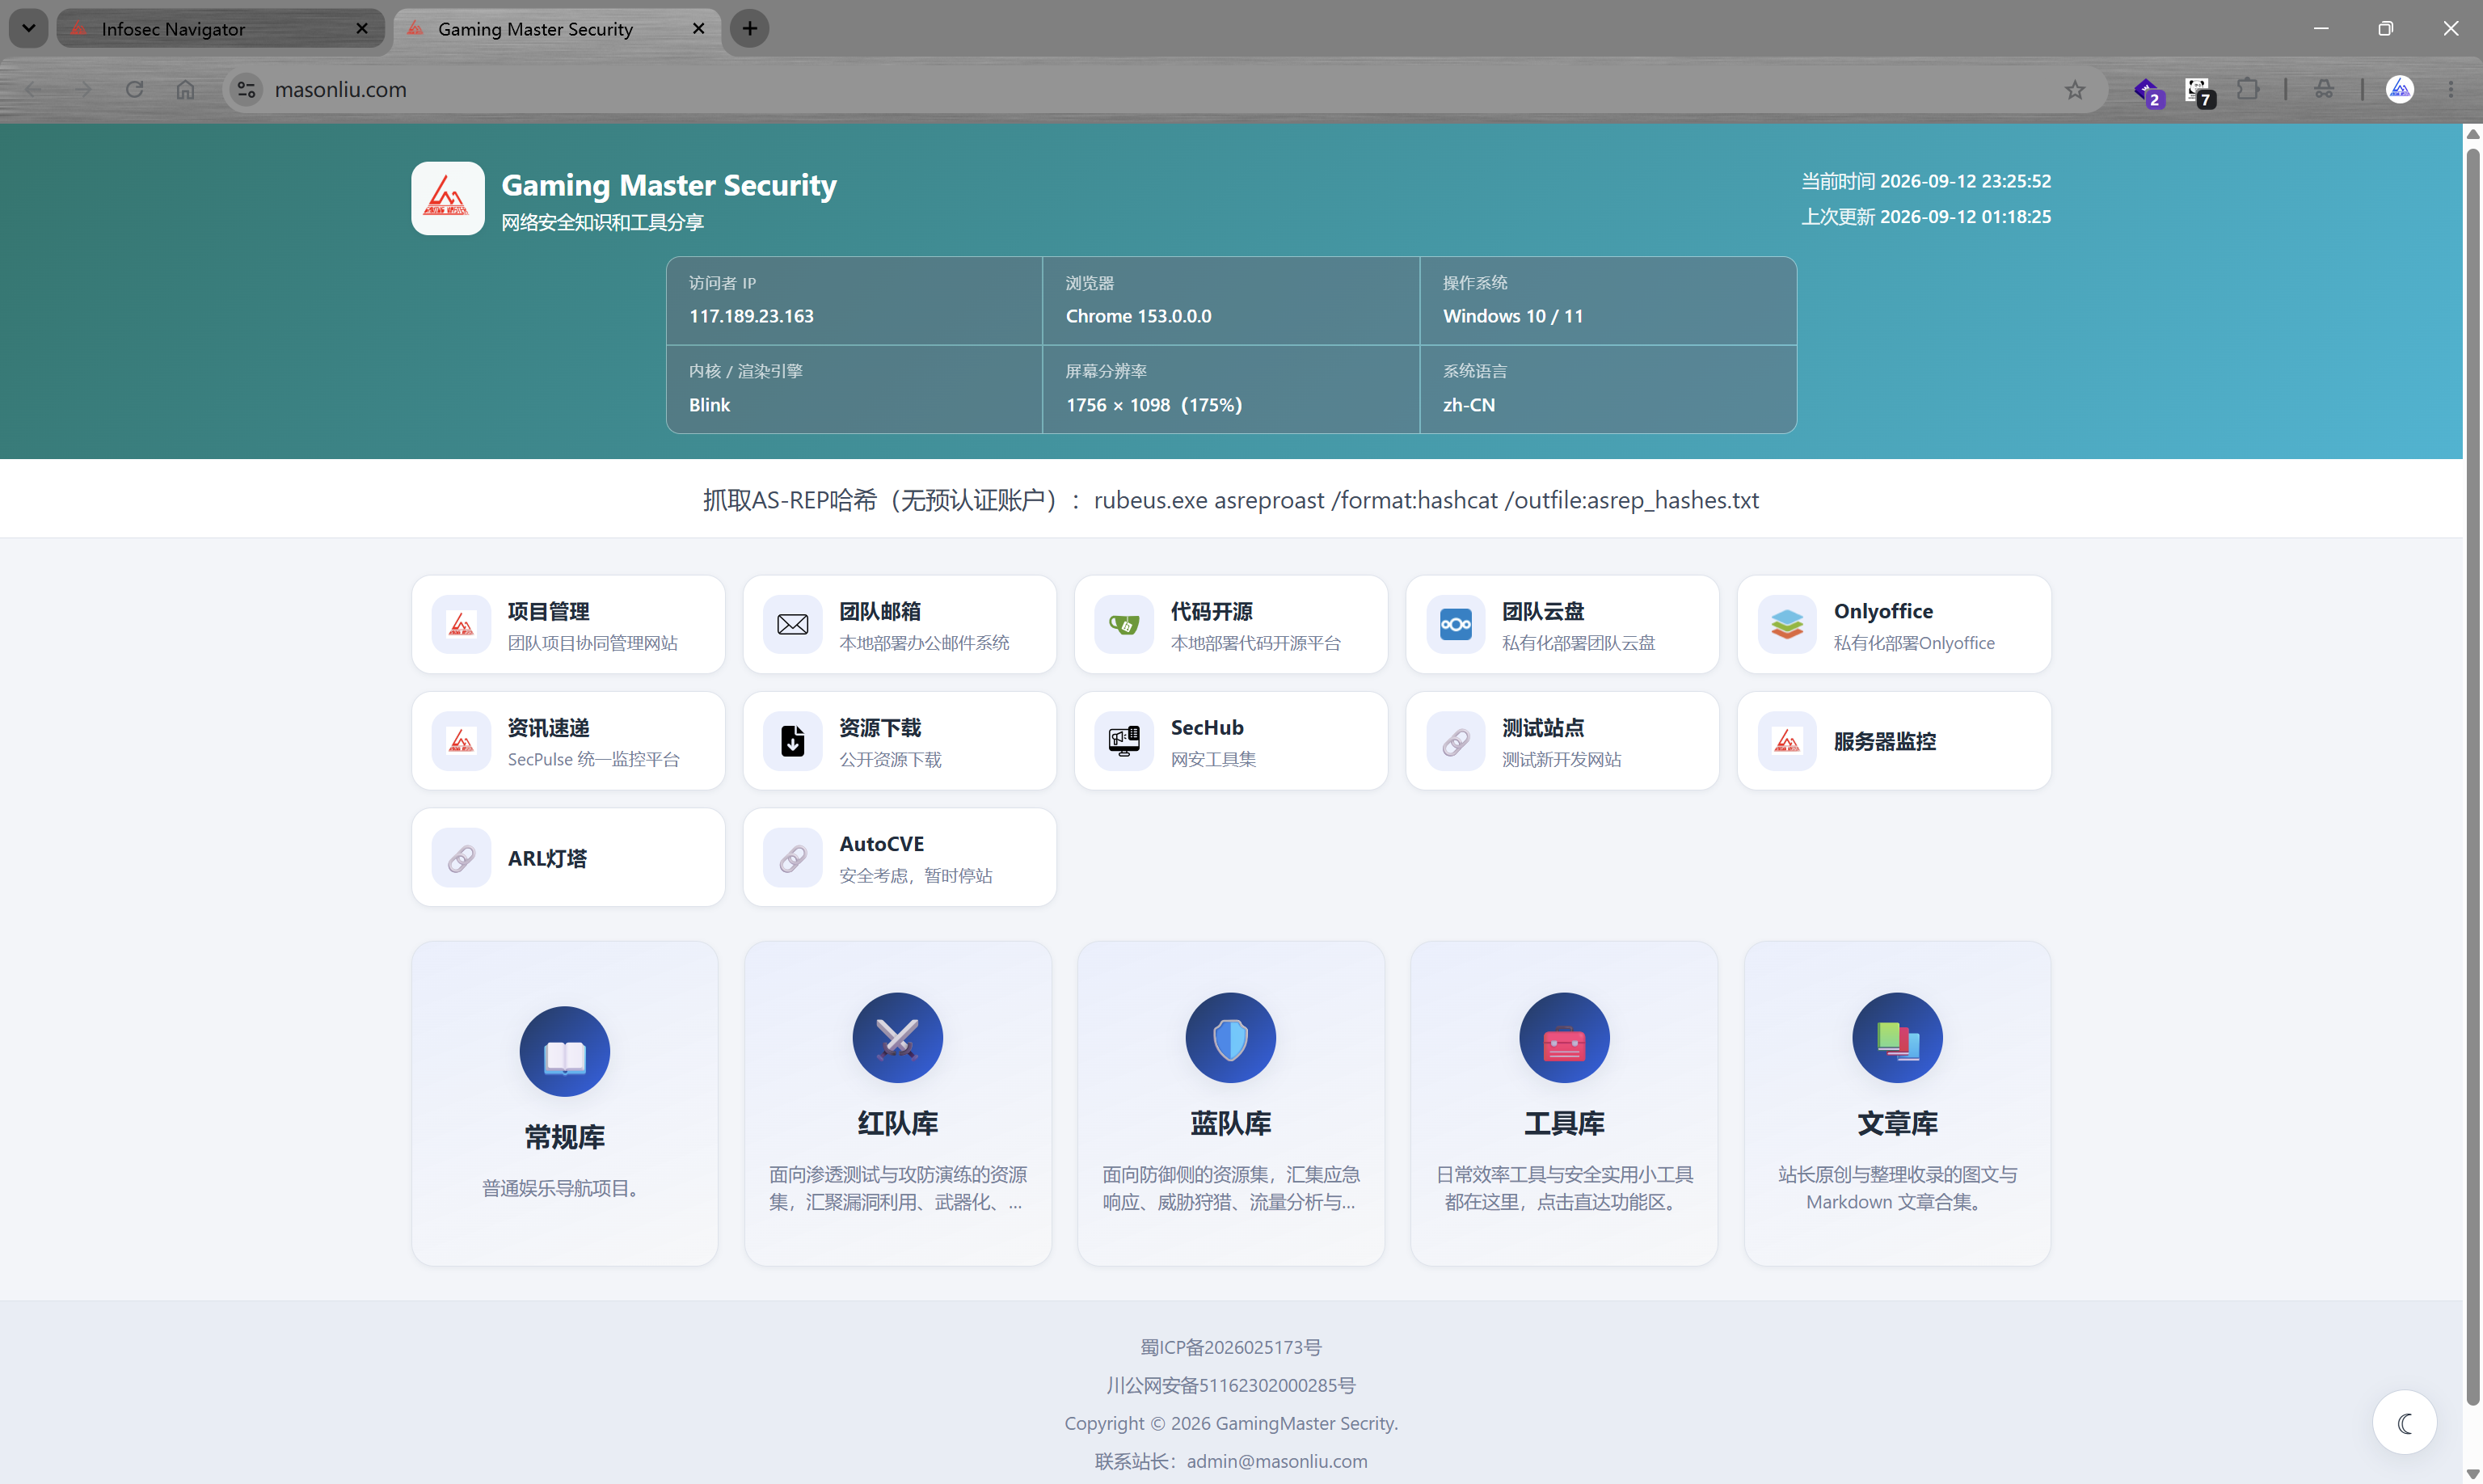Open the Chrome three-dot menu

pyautogui.click(x=2451, y=90)
